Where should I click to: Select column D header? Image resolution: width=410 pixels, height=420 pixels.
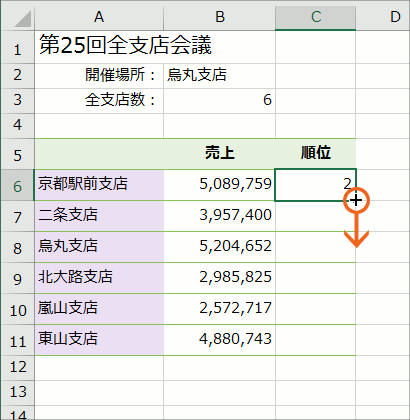pyautogui.click(x=383, y=16)
